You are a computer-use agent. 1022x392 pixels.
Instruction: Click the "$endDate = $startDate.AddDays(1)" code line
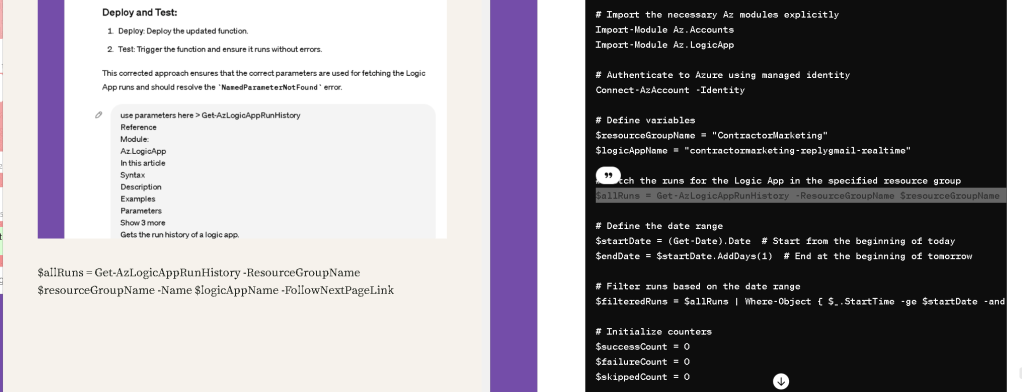point(783,256)
